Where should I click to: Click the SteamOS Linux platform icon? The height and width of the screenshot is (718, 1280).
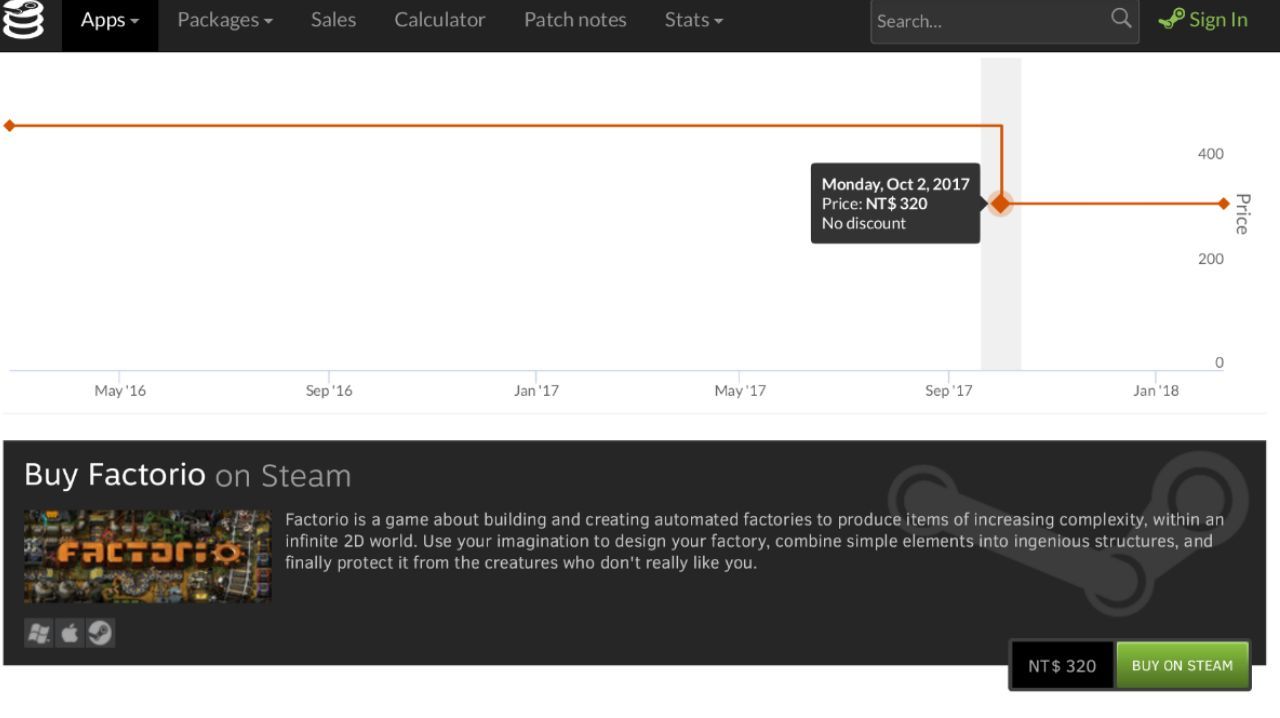point(100,633)
